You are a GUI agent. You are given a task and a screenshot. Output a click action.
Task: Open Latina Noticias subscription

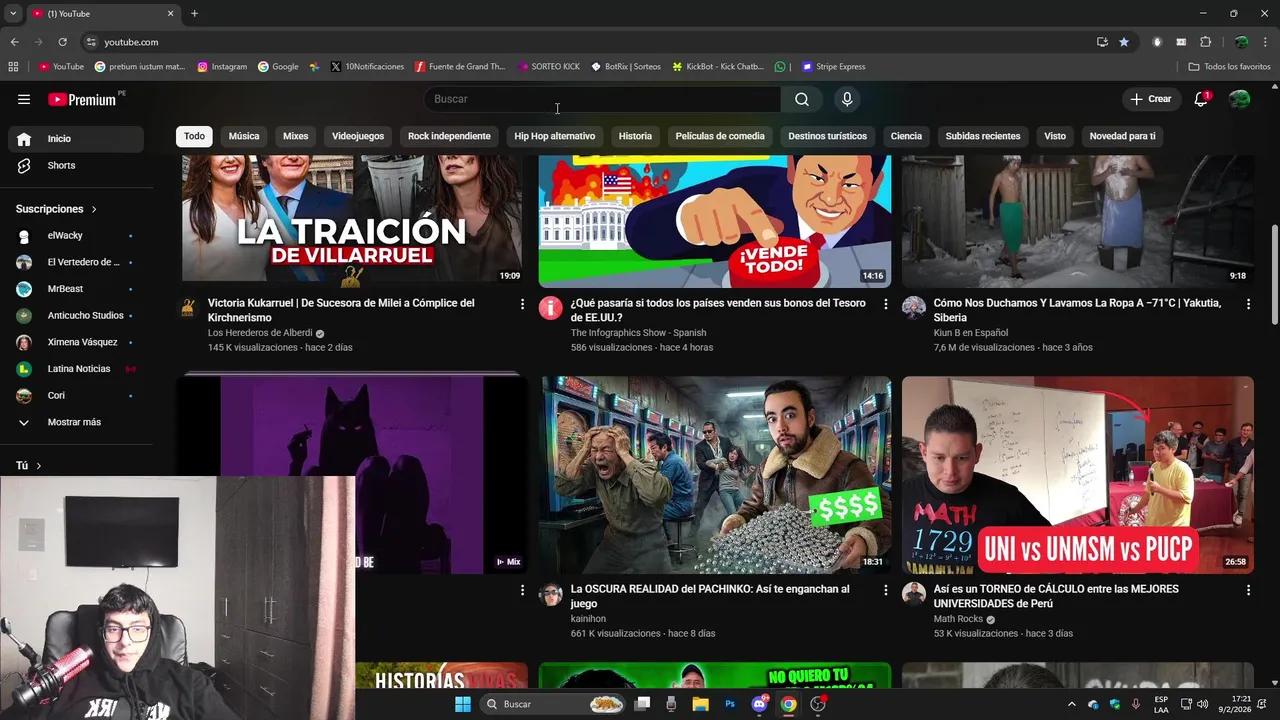tap(76, 369)
